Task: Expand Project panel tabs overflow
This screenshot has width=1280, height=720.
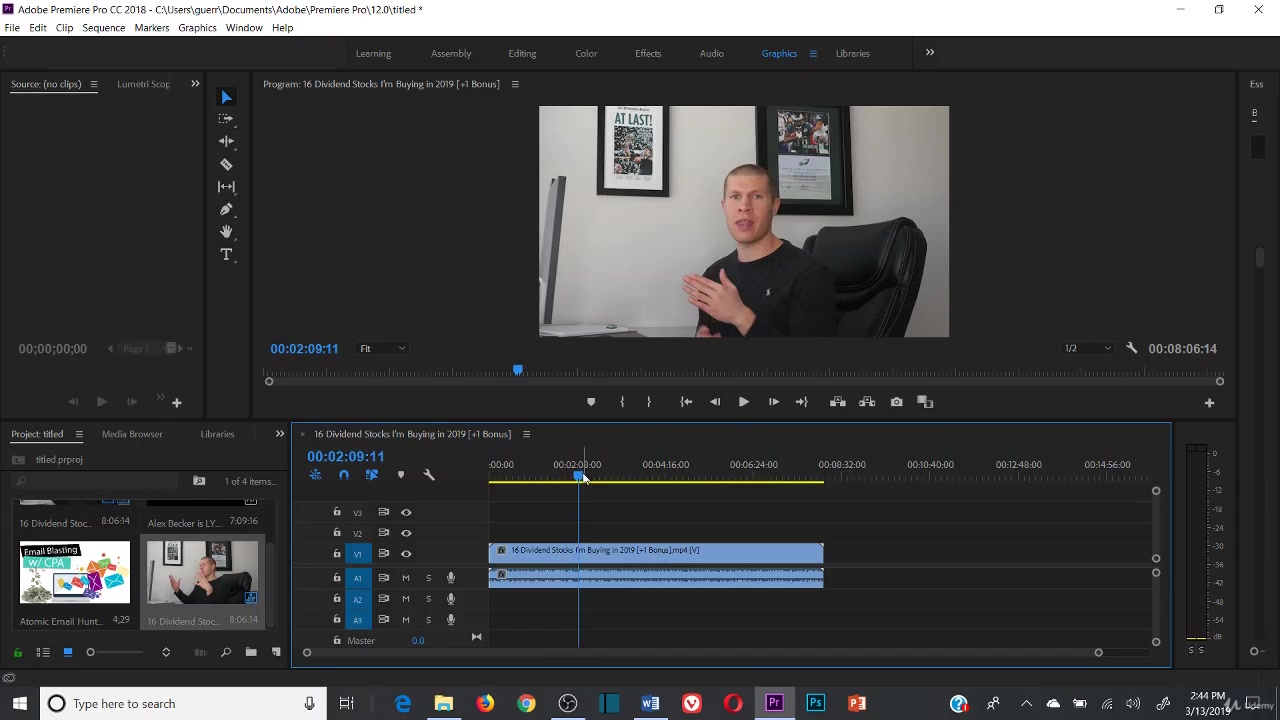Action: 280,434
